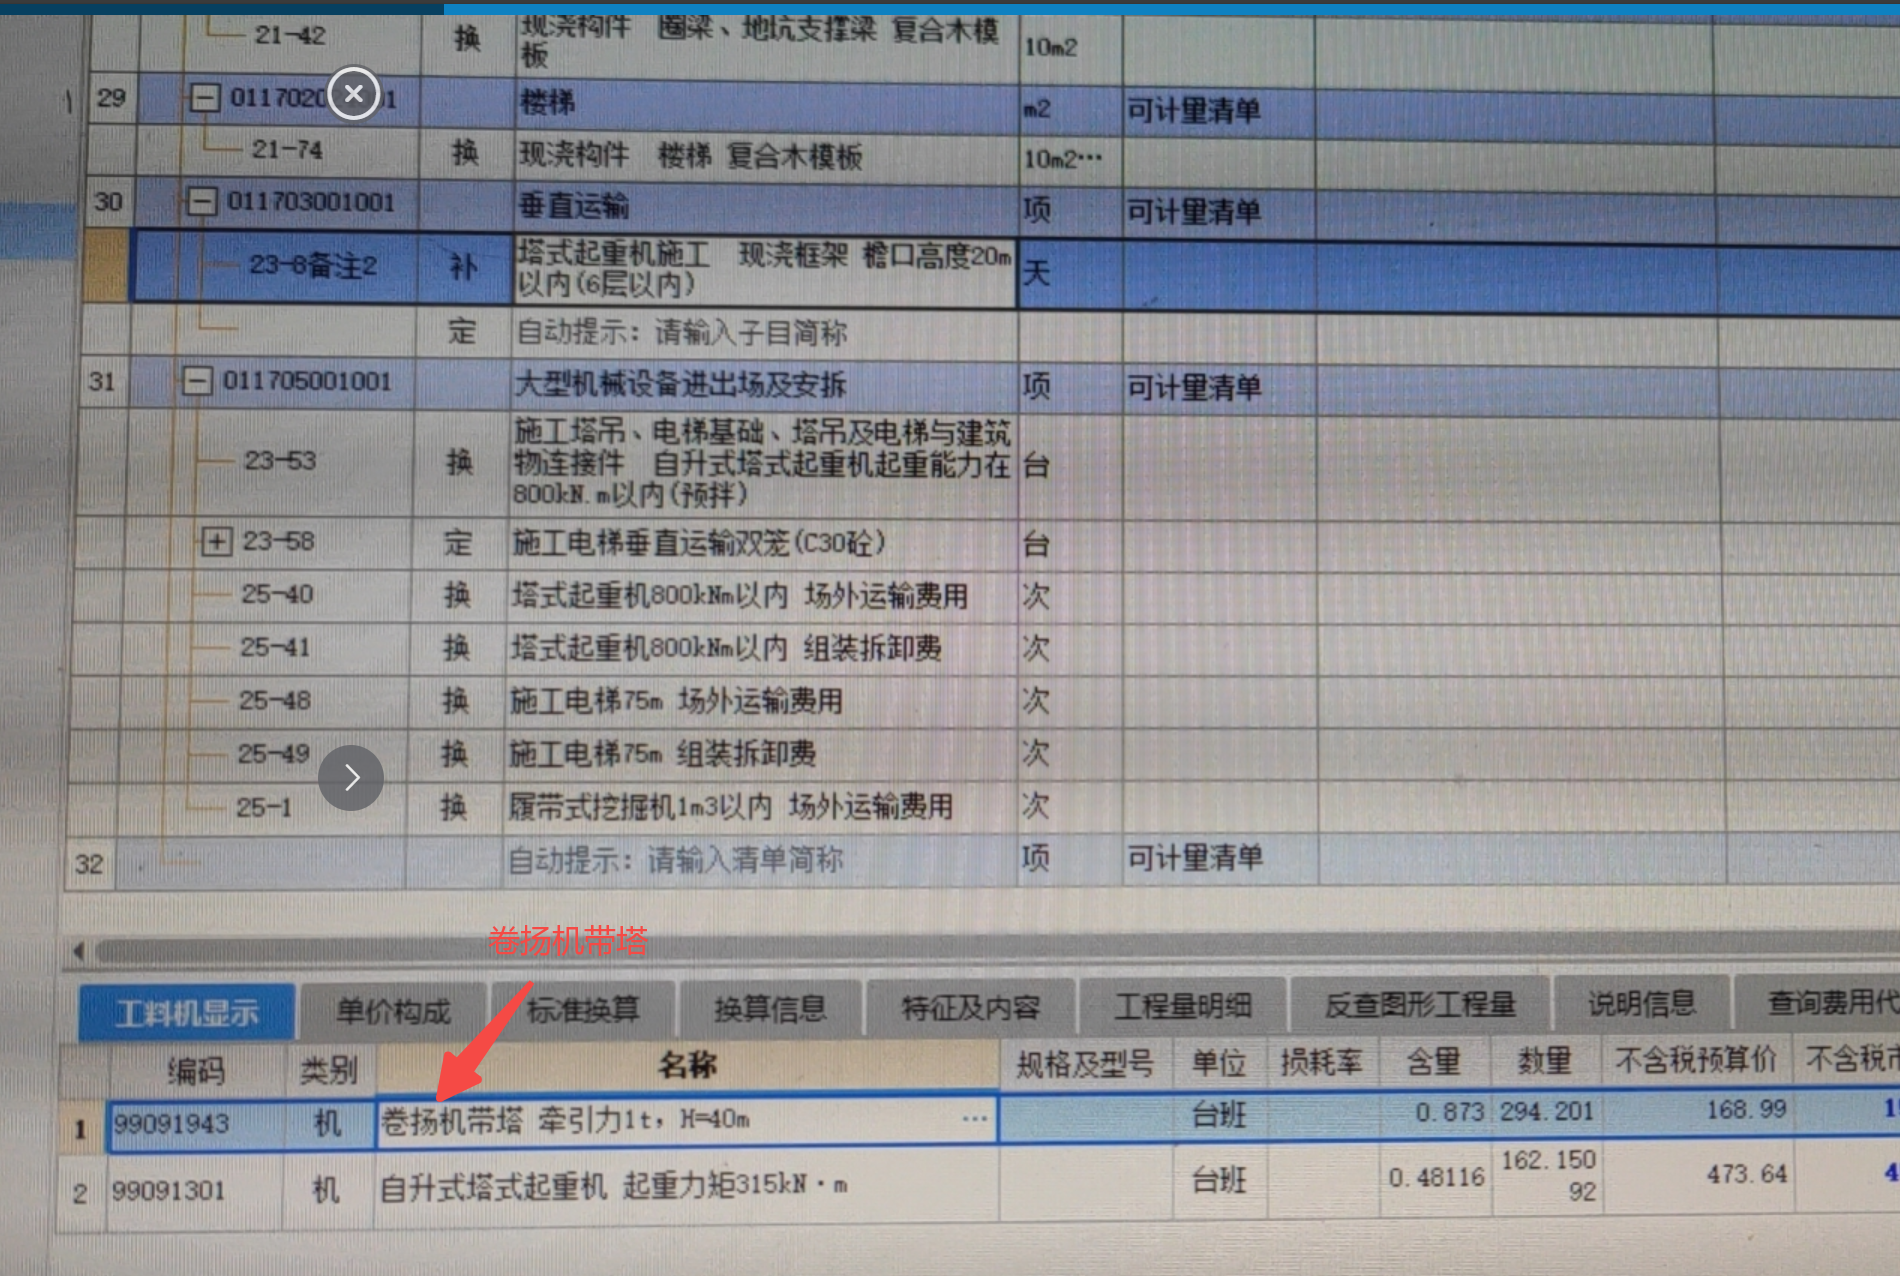The height and width of the screenshot is (1276, 1900).
Task: Collapse tree node 011705001001
Action: pos(197,381)
